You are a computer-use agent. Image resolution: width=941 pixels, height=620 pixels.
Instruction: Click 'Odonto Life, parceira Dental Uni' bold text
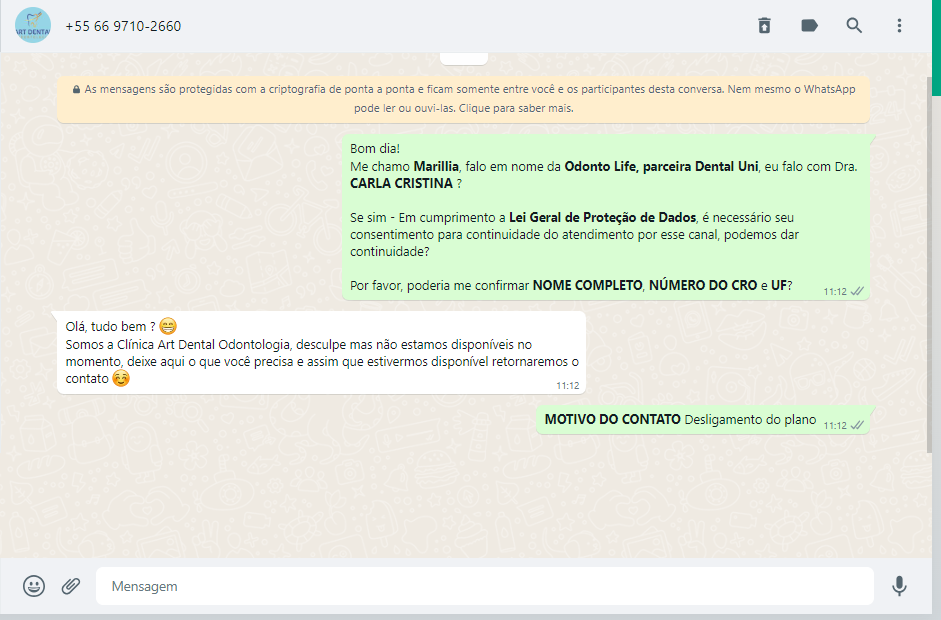[661, 167]
